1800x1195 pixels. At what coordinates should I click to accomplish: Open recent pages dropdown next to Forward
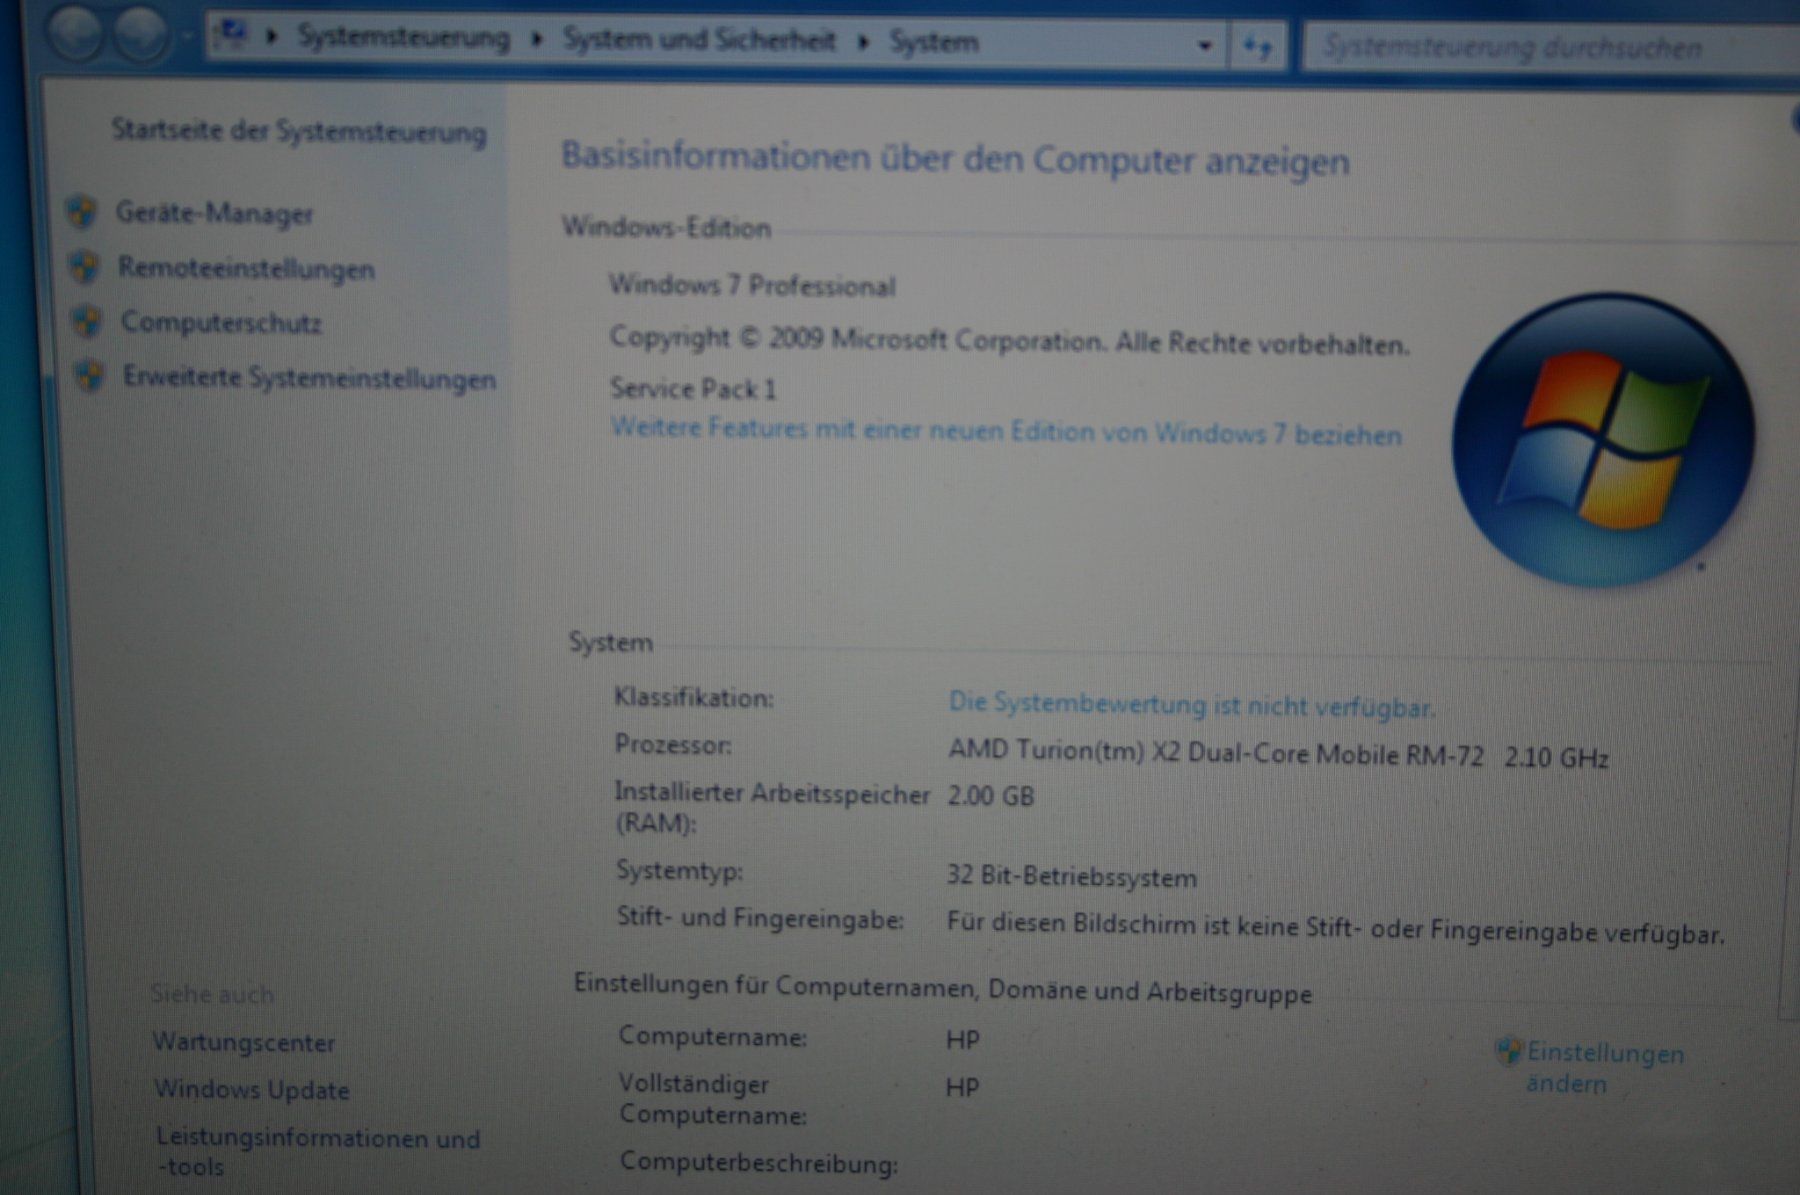tap(187, 34)
